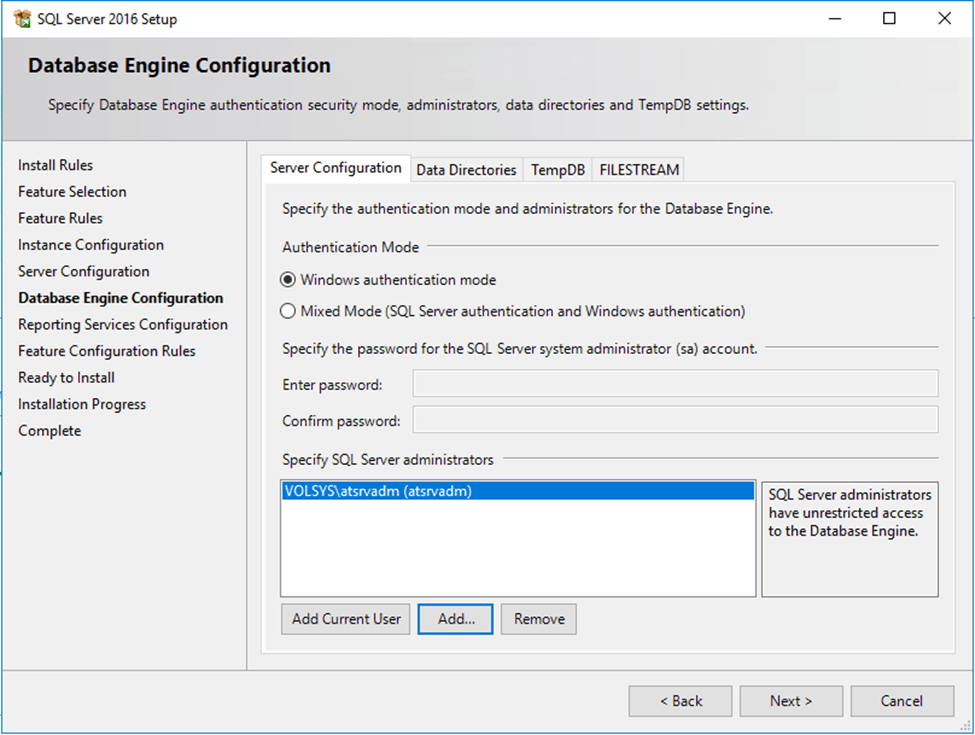Select the Server Configuration tab
The height and width of the screenshot is (735, 975).
(336, 168)
